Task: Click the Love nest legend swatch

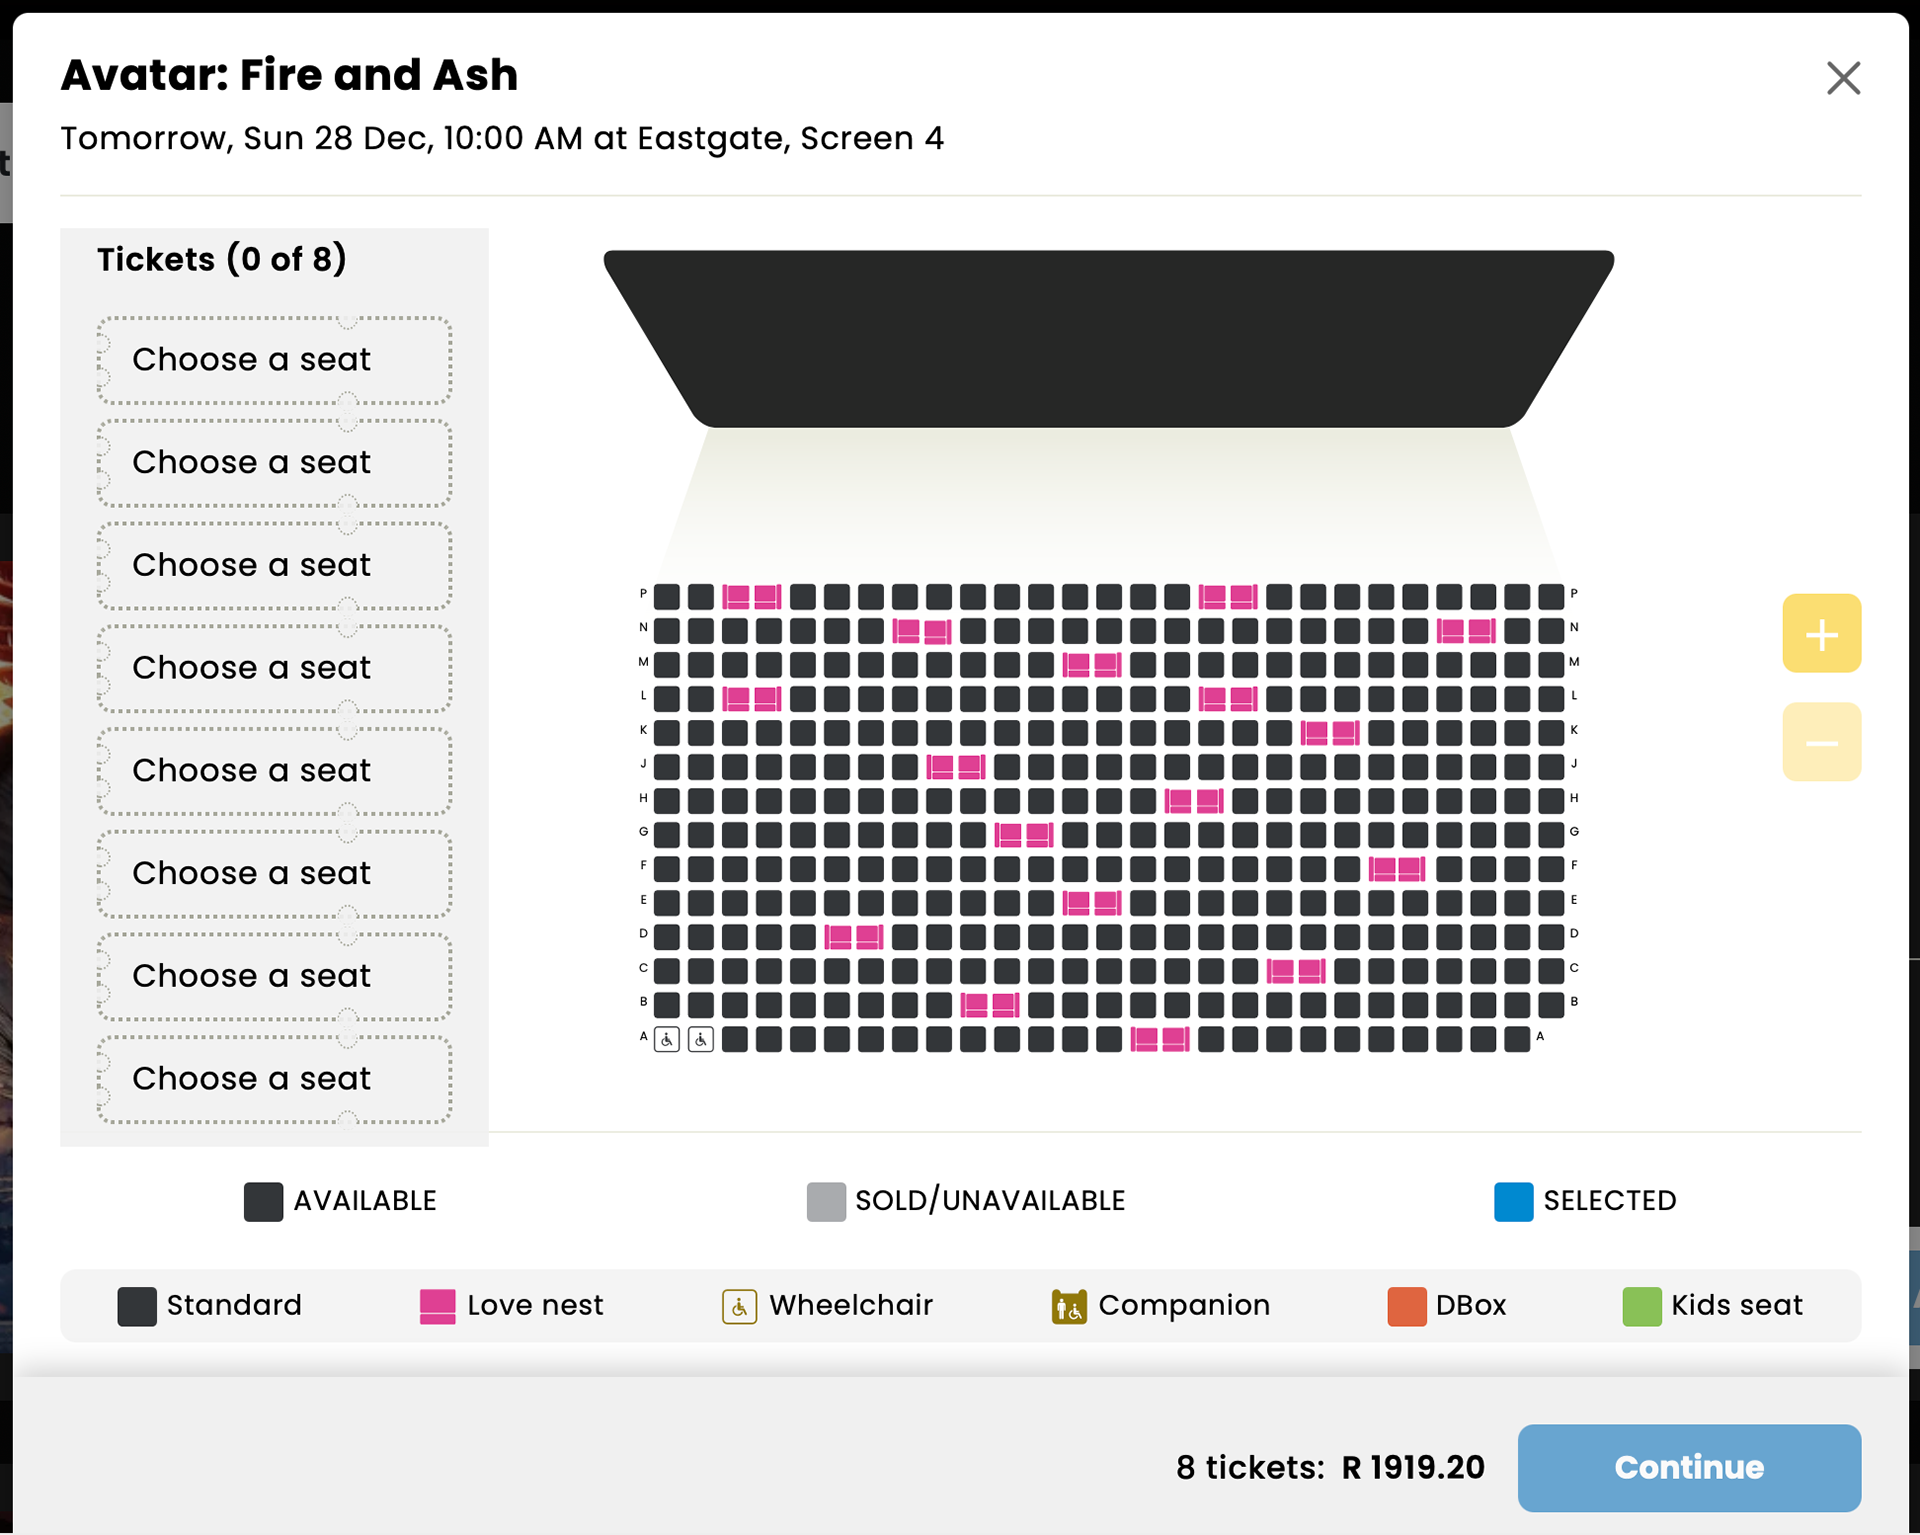Action: [x=437, y=1306]
